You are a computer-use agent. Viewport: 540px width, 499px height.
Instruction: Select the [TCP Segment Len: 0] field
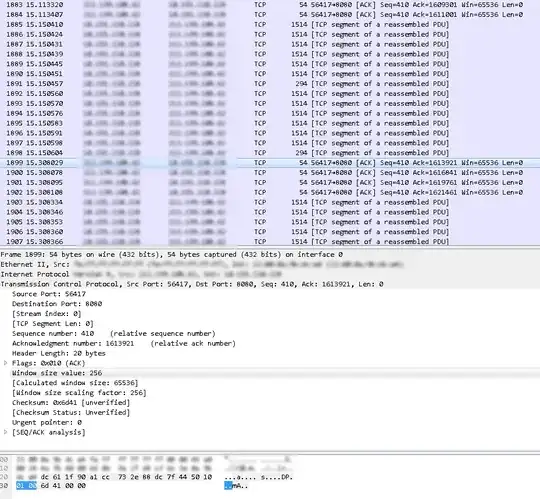tap(53, 324)
